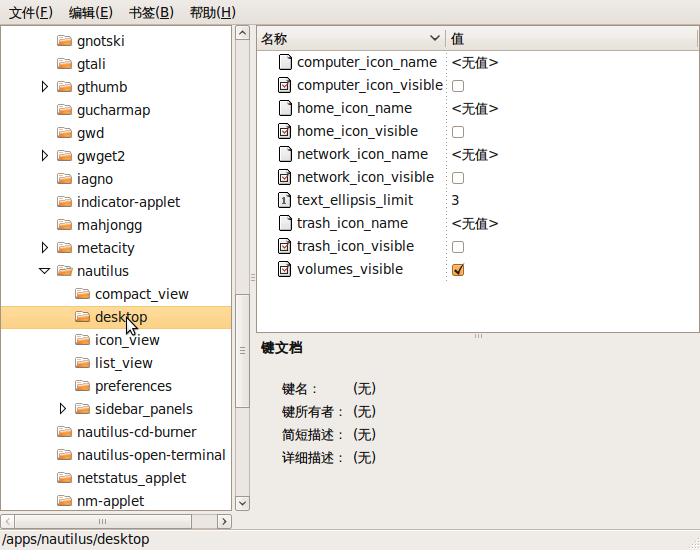Click the gtali folder icon
The image size is (700, 550).
click(65, 63)
